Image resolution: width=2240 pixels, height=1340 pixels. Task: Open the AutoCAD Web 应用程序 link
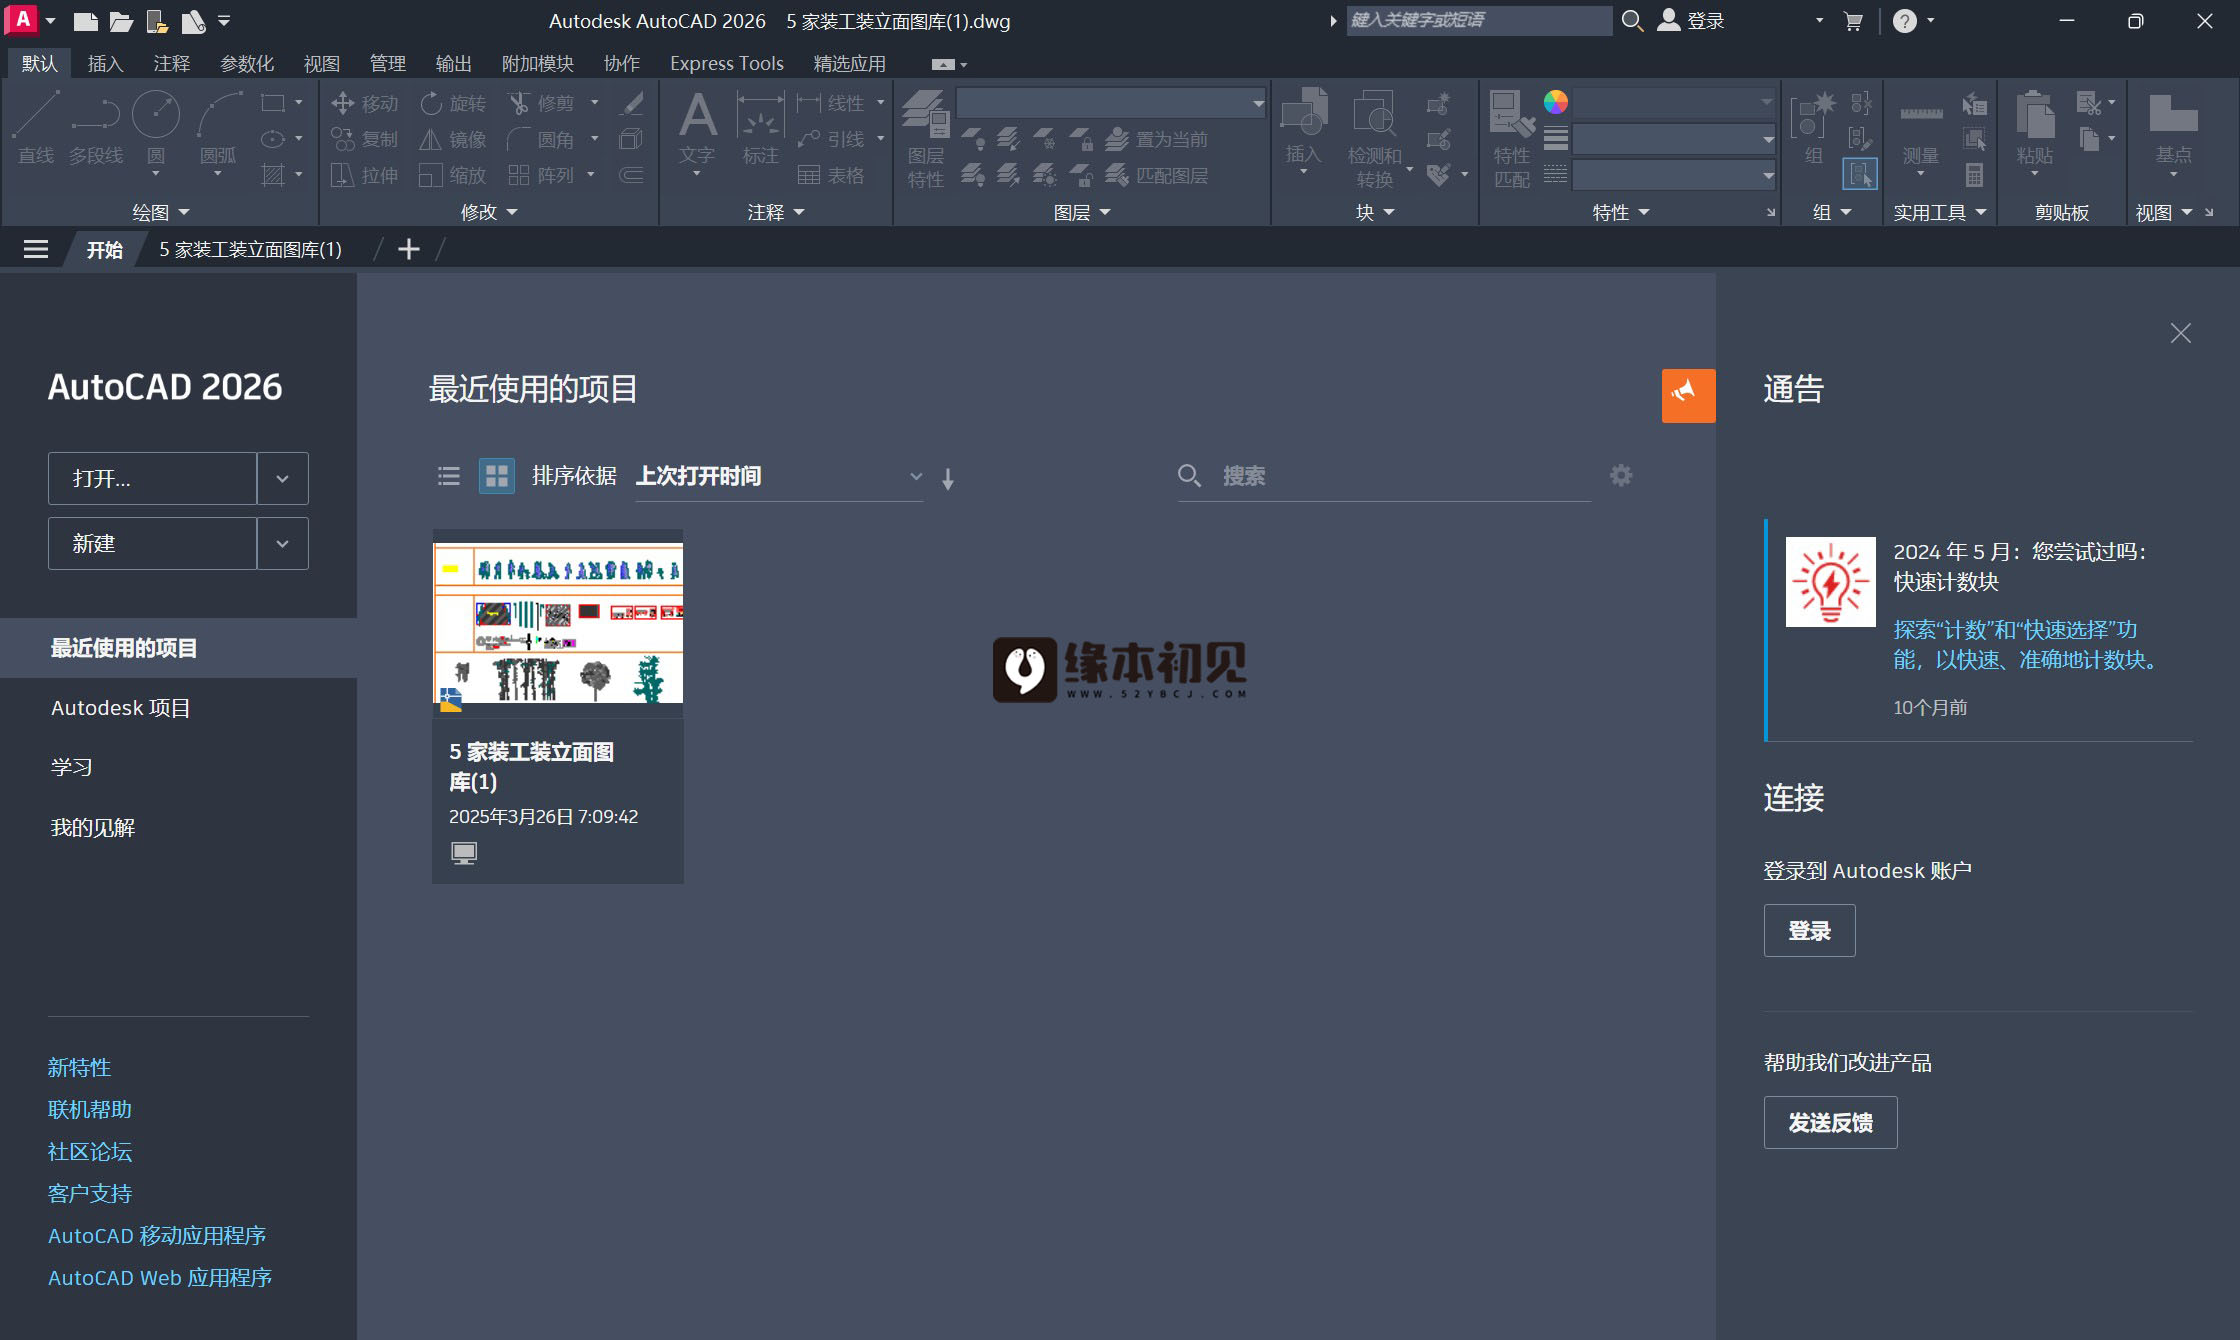160,1277
